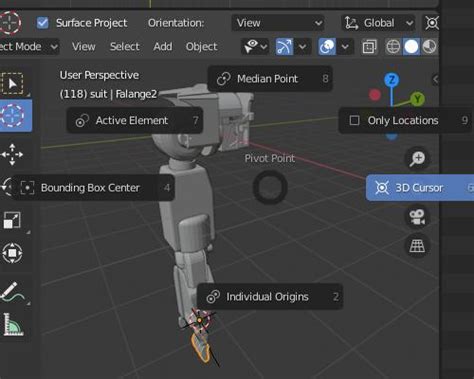Choose Bounding Box Center pivot option
This screenshot has height=379, width=474.
pyautogui.click(x=93, y=188)
